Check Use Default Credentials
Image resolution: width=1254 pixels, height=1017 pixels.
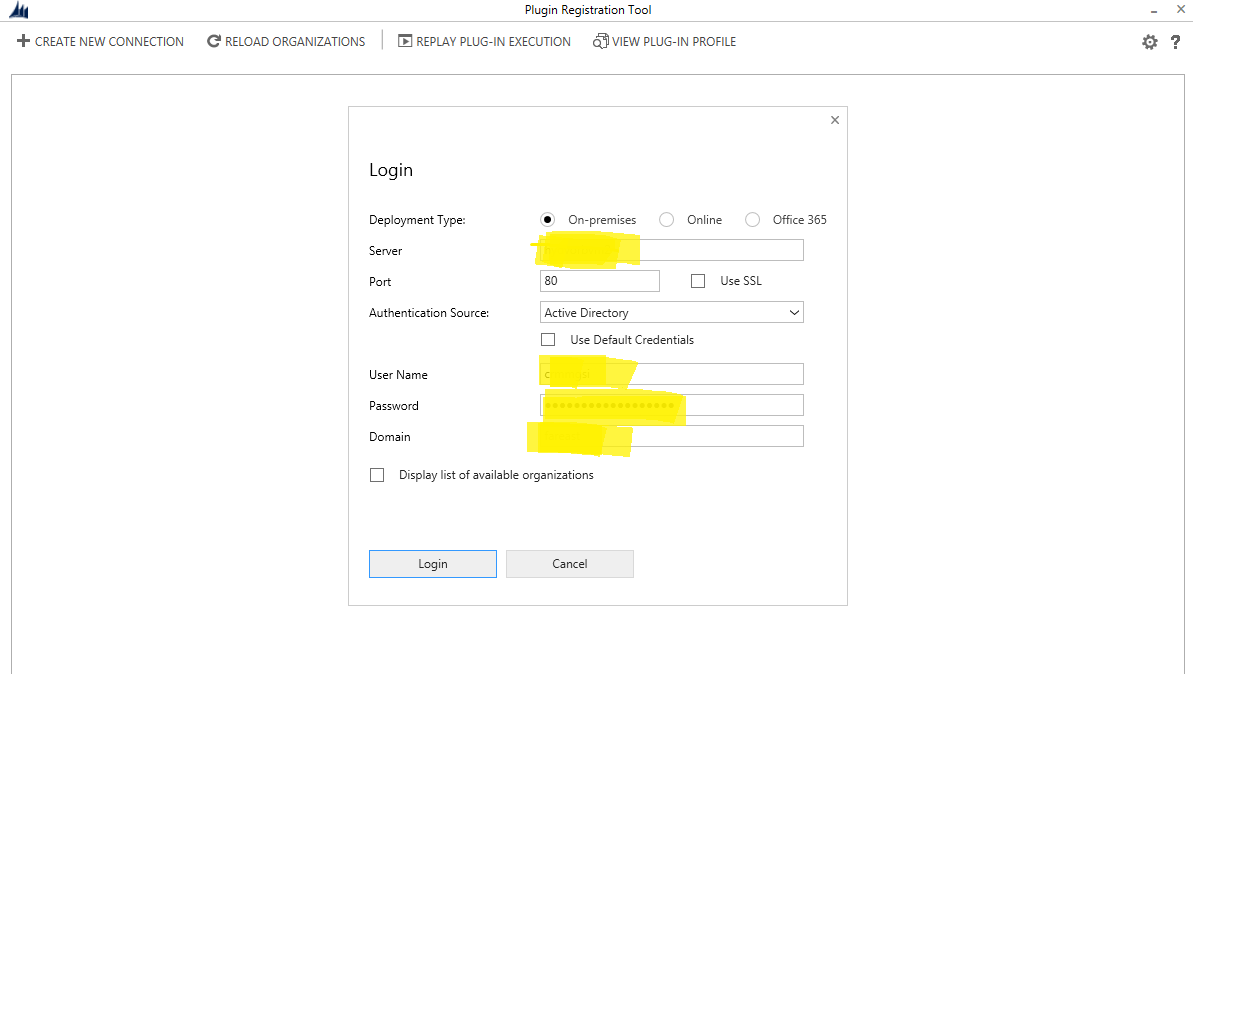pos(548,339)
